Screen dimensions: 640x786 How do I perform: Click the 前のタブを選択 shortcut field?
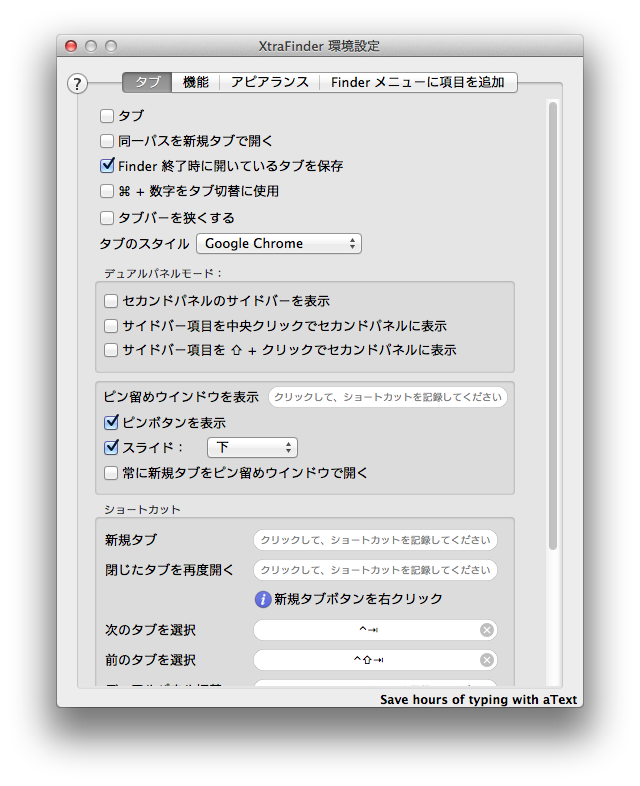(375, 660)
